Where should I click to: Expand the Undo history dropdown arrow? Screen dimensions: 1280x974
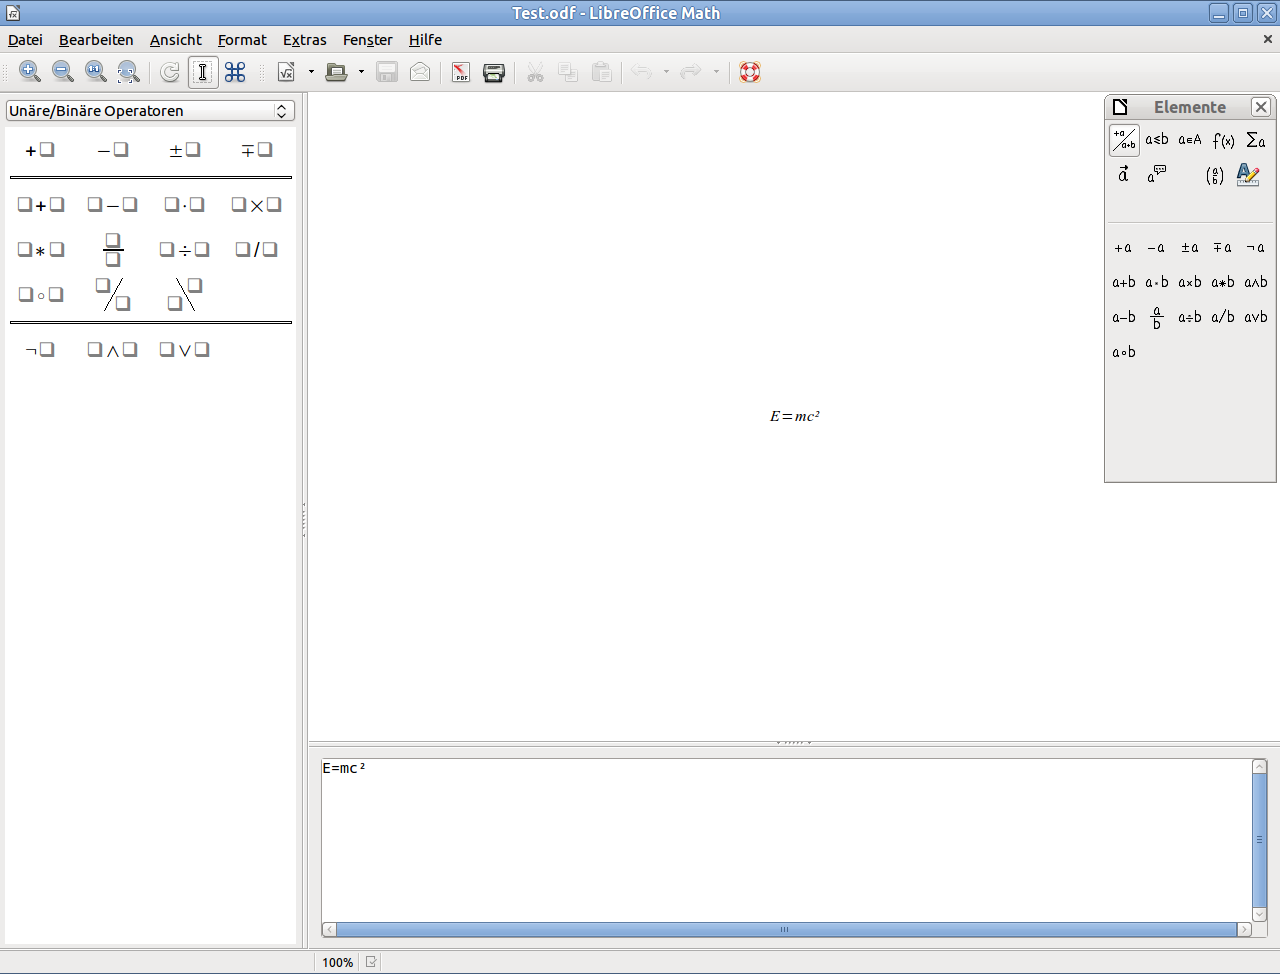pyautogui.click(x=666, y=72)
